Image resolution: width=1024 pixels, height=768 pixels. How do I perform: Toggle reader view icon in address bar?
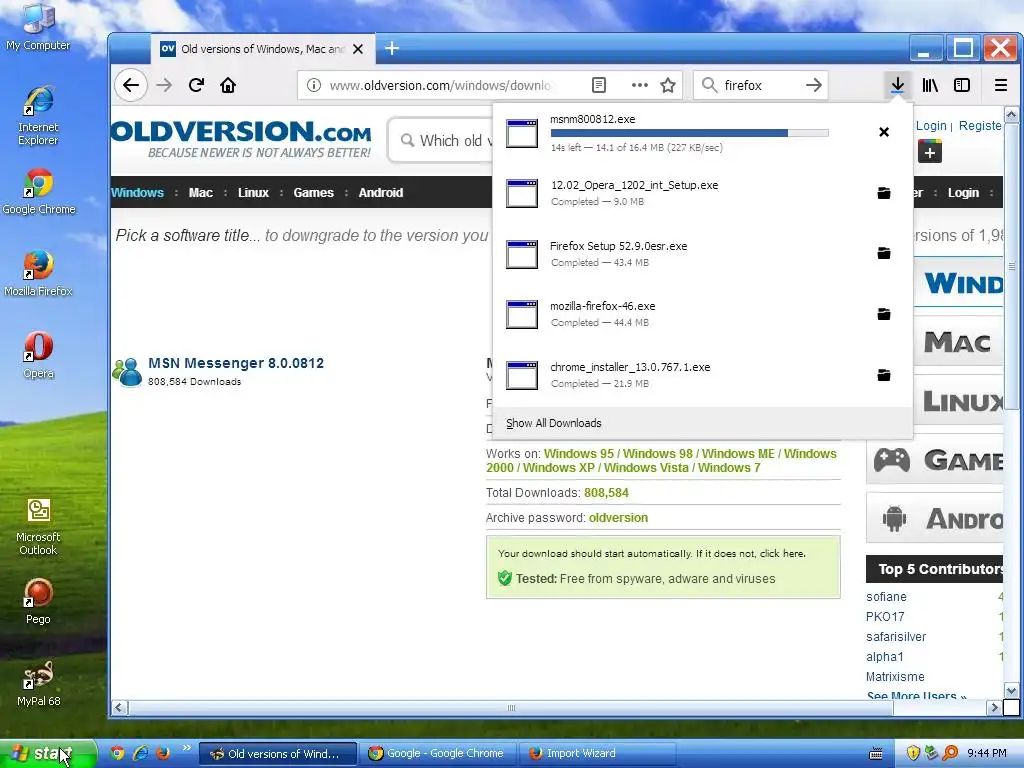pyautogui.click(x=599, y=85)
